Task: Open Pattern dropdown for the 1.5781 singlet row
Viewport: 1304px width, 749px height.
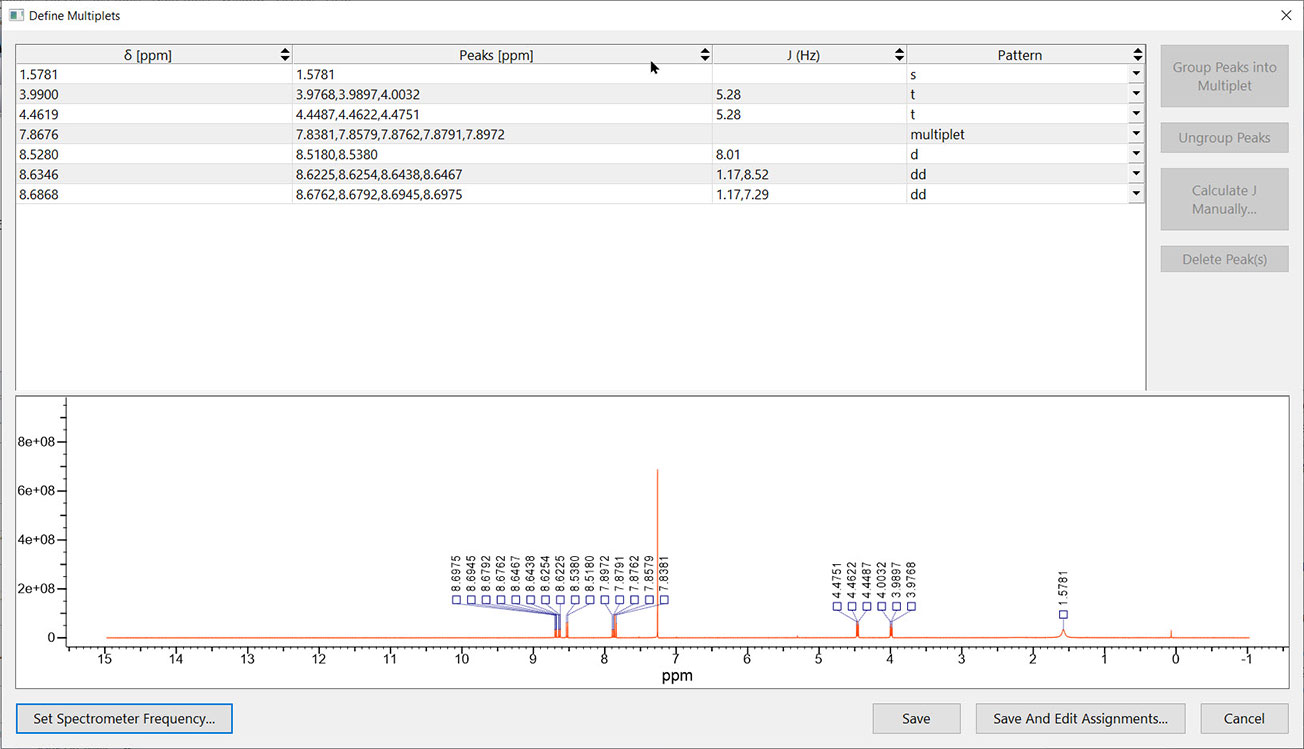Action: tap(1136, 75)
